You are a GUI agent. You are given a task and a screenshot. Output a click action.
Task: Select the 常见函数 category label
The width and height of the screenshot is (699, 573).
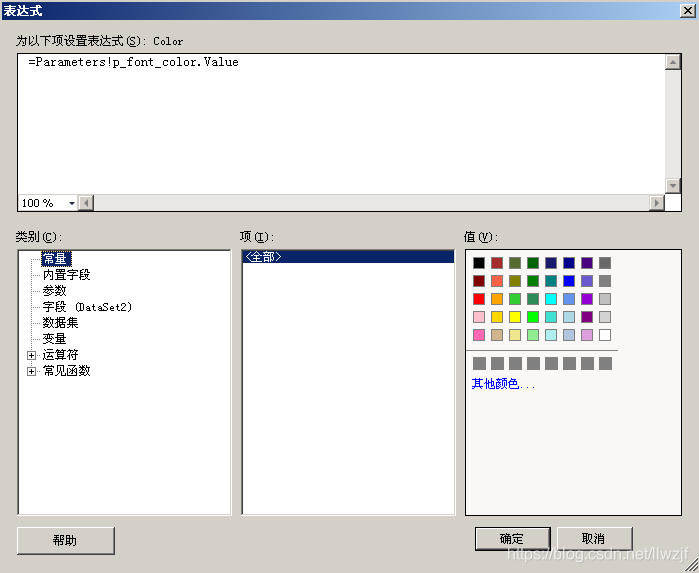(x=66, y=371)
